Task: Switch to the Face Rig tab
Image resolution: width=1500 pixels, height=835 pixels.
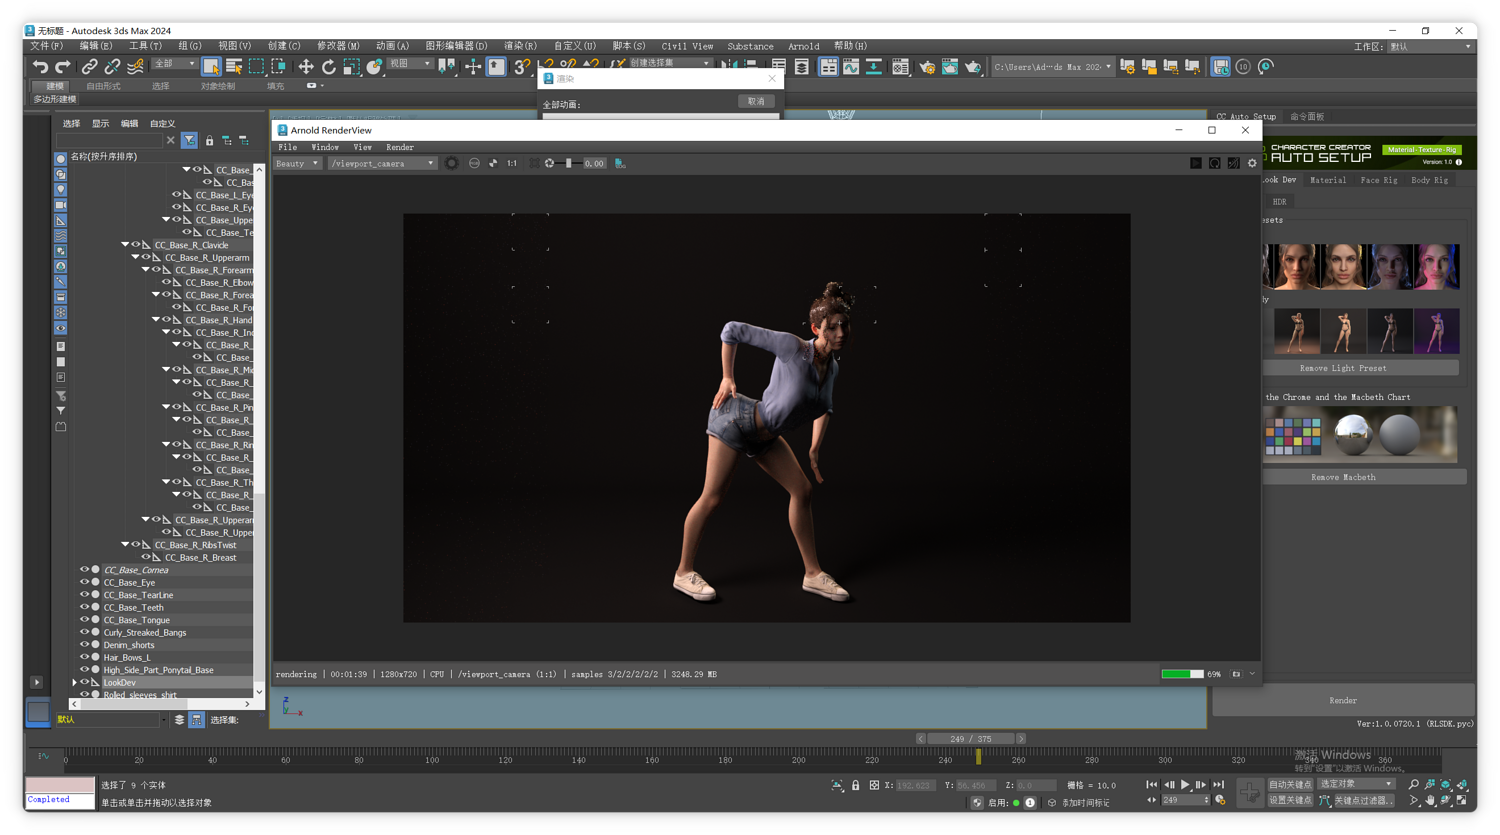Action: point(1378,180)
